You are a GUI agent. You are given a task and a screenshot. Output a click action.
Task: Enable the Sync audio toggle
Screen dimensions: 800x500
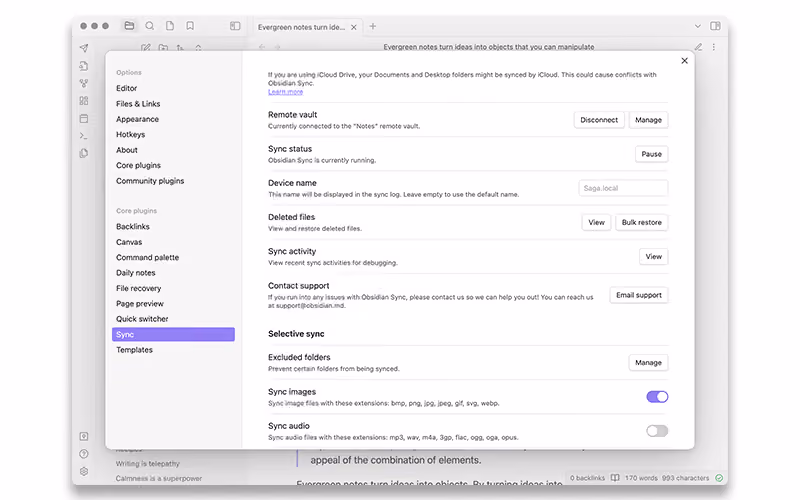point(657,431)
